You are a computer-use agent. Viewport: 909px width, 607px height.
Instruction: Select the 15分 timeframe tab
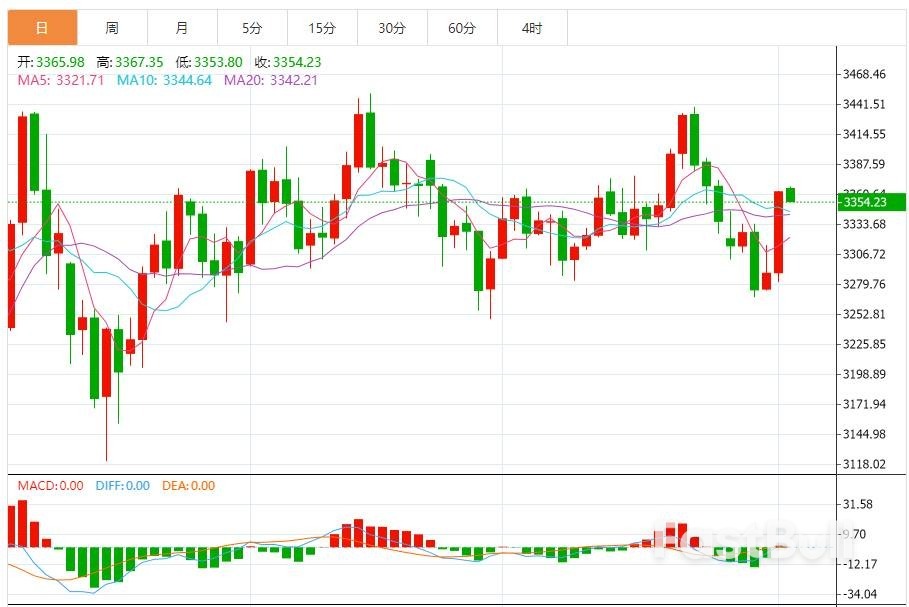click(x=322, y=28)
